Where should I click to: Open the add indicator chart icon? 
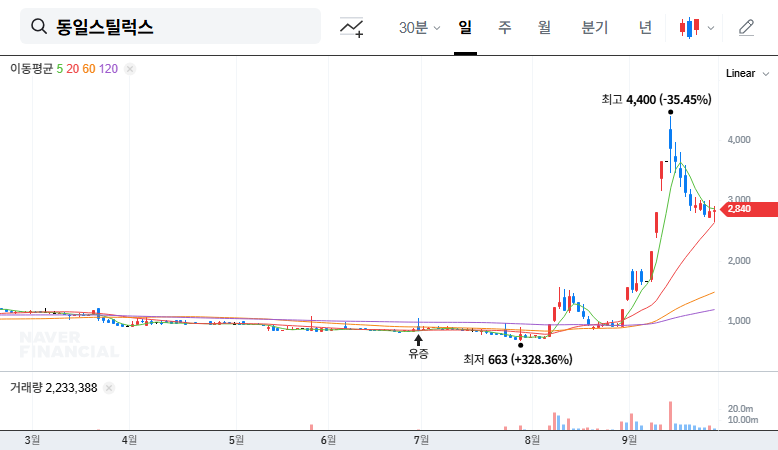pyautogui.click(x=351, y=27)
